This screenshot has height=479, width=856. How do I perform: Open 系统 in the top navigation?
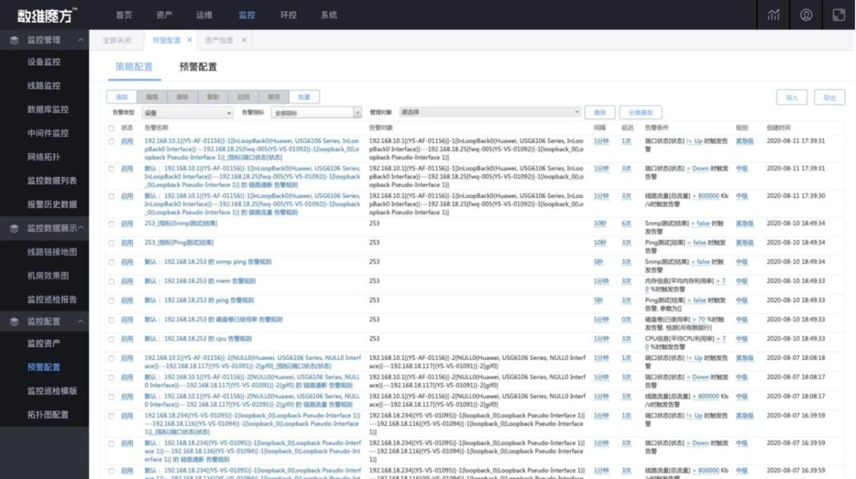point(329,15)
